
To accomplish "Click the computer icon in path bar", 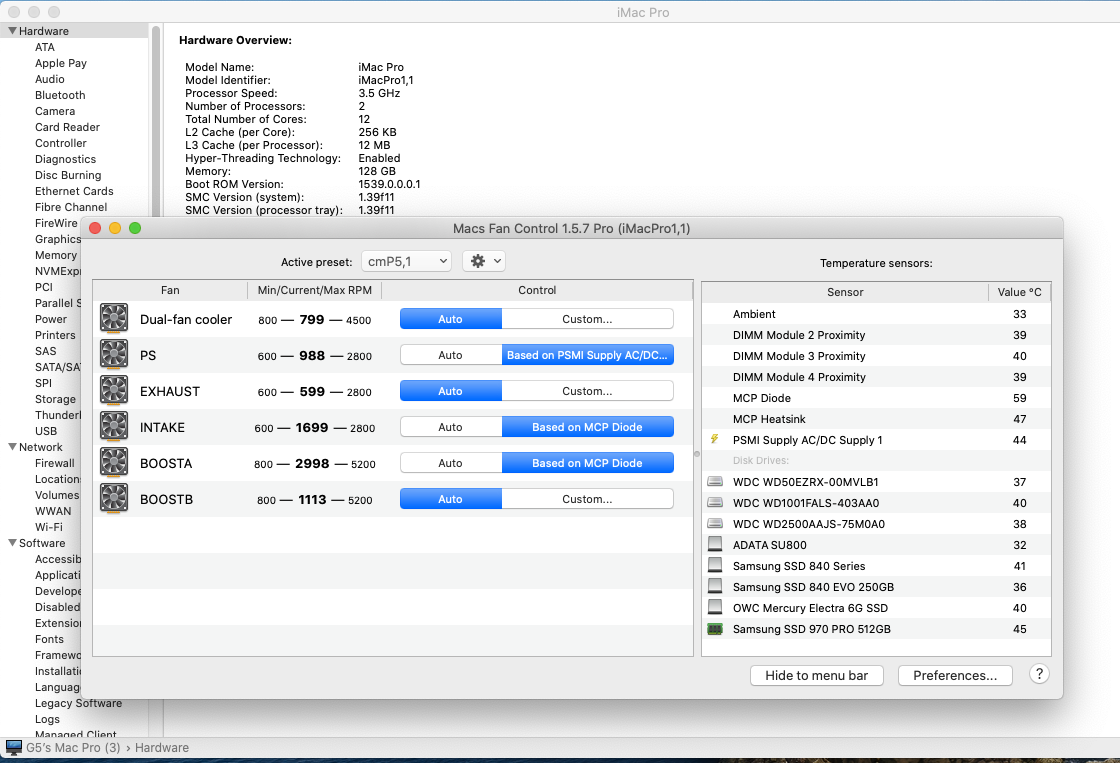I will 14,747.
